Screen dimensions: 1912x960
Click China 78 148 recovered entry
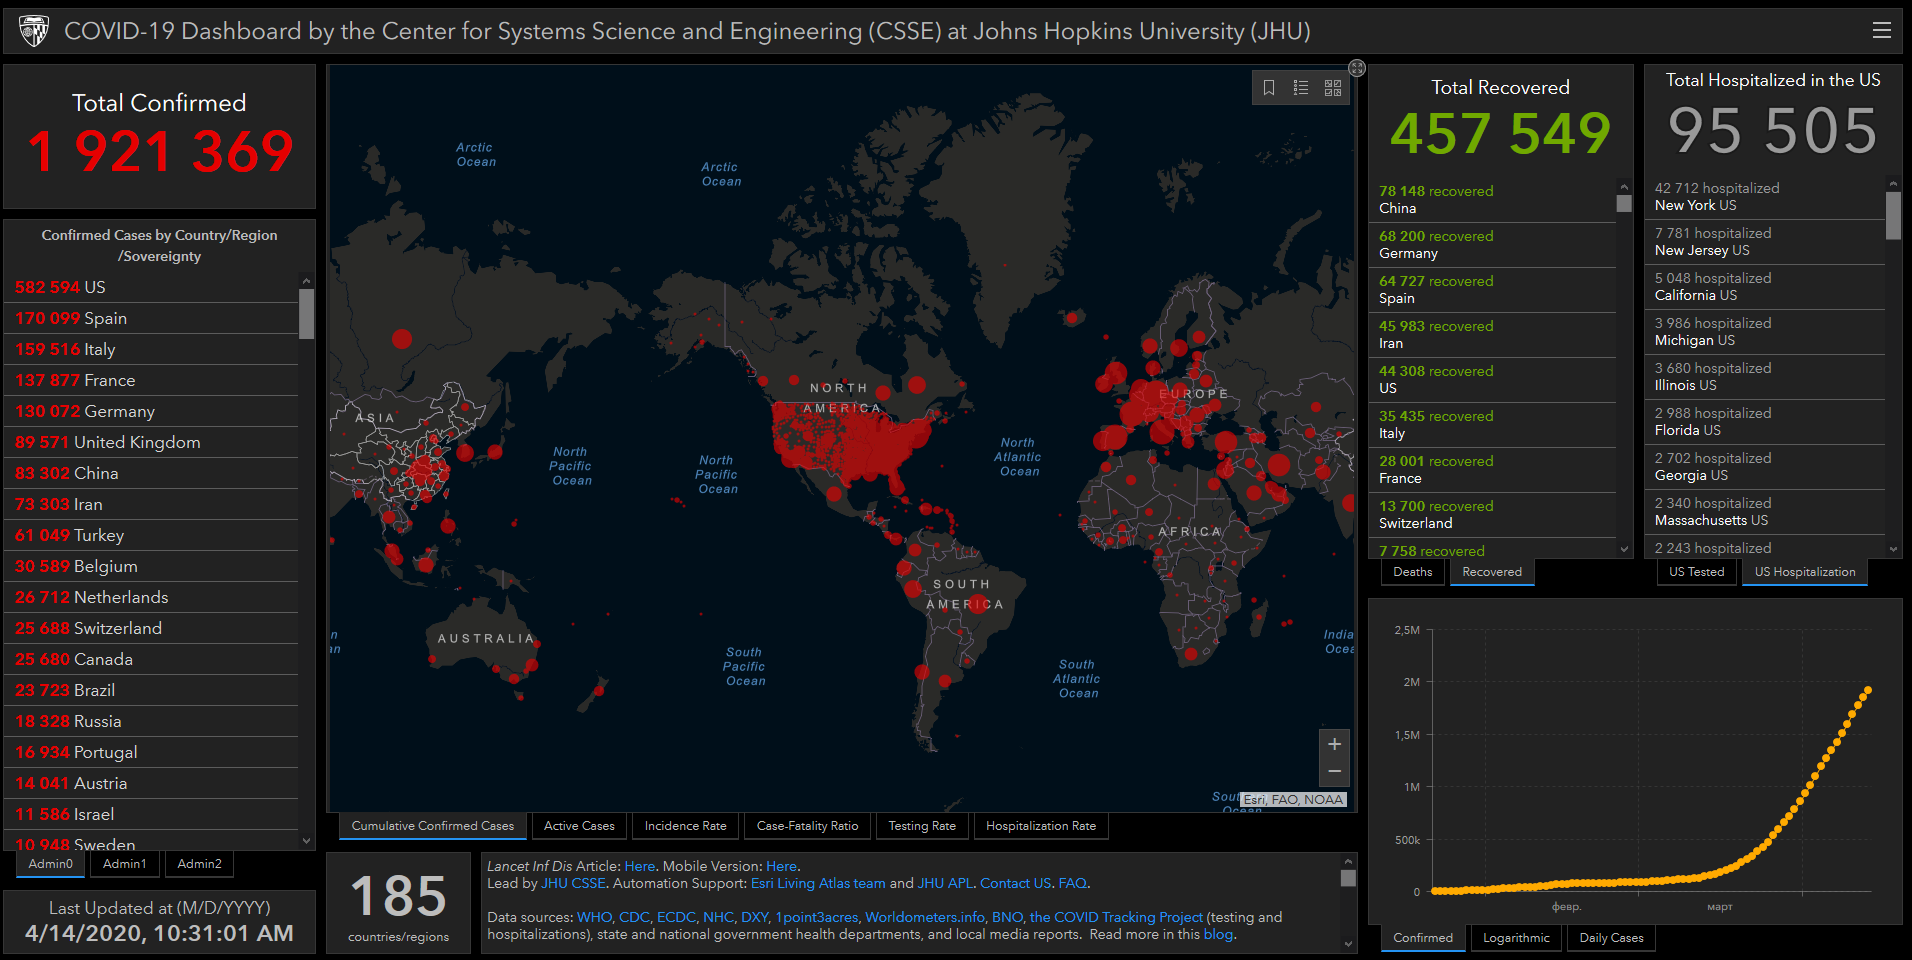[x=1492, y=200]
